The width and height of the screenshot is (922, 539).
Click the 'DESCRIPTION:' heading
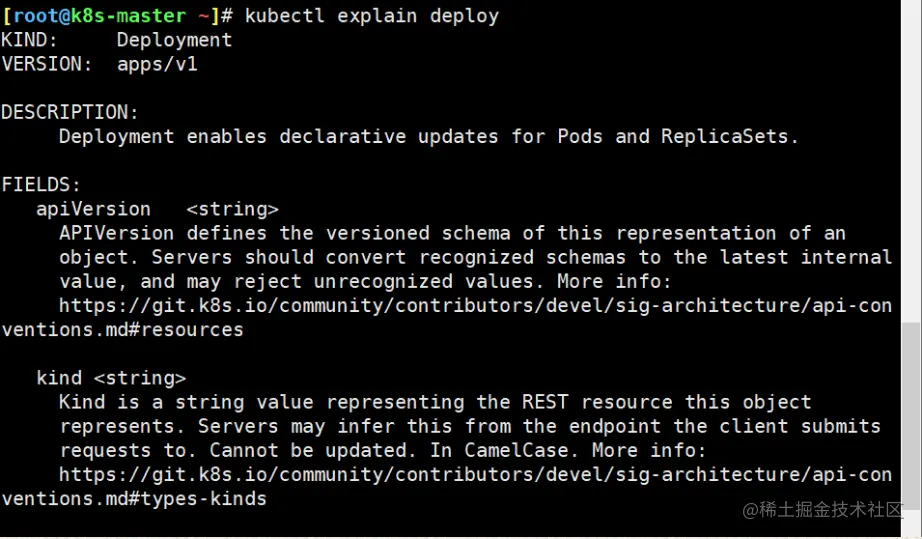click(x=70, y=112)
